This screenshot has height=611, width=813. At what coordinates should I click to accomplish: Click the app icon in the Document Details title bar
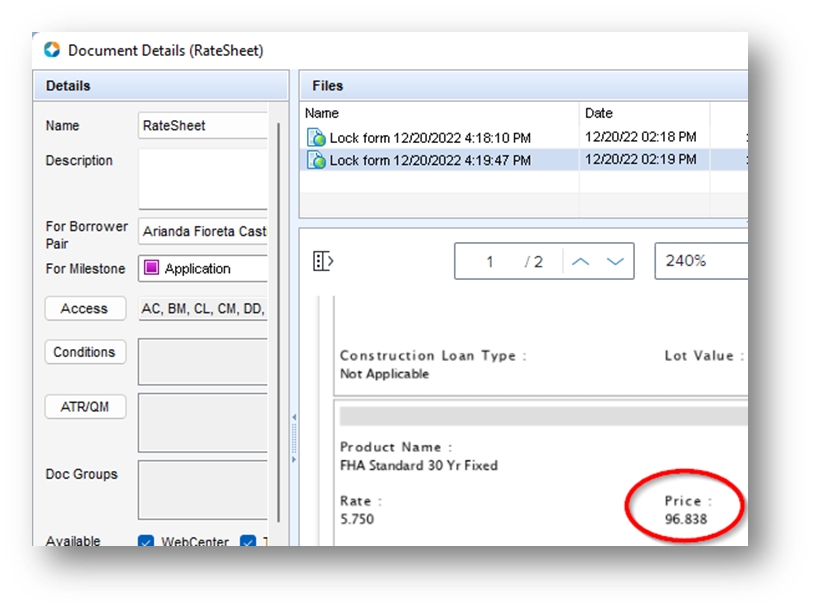coord(52,50)
